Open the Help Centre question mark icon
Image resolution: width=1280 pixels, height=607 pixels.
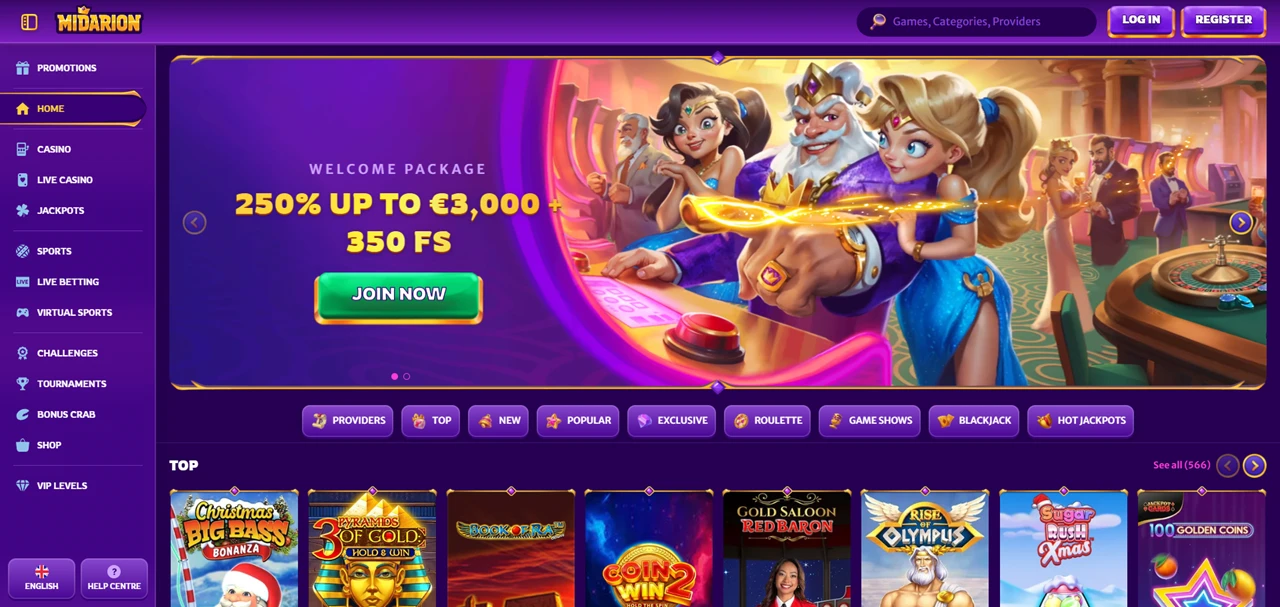114,572
